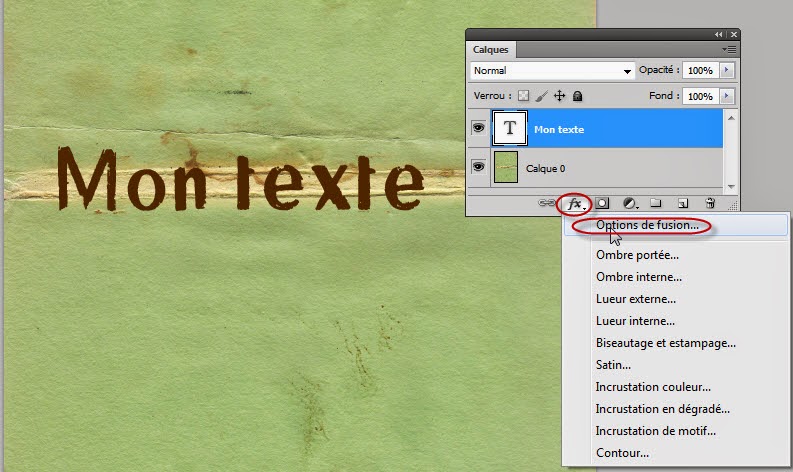793x472 pixels.
Task: Click the Opacité 100% field
Action: tap(700, 70)
